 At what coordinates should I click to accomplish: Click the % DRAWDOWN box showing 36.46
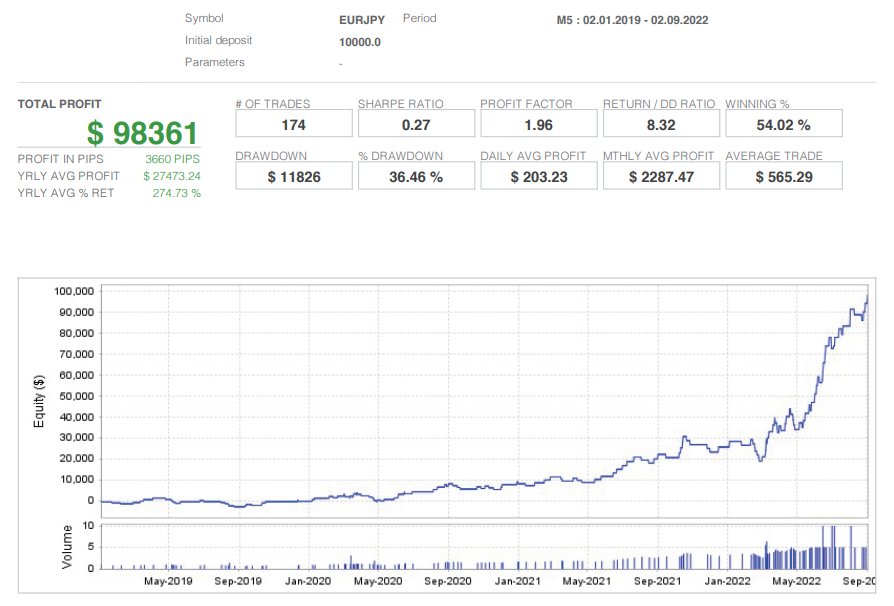[416, 175]
